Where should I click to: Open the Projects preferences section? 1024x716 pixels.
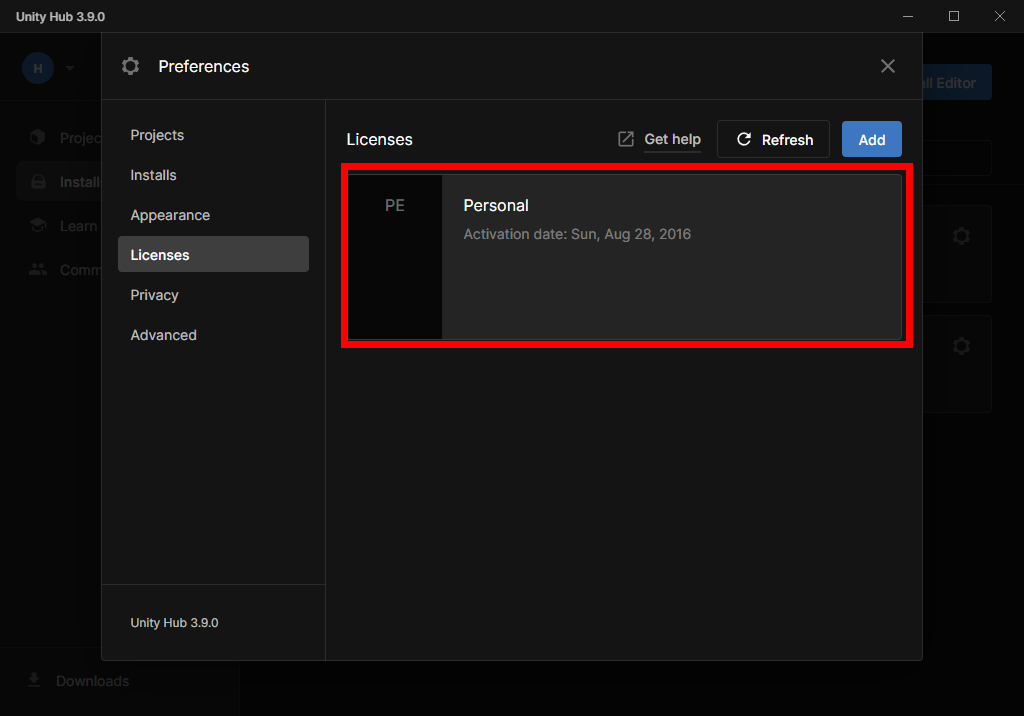click(x=213, y=135)
